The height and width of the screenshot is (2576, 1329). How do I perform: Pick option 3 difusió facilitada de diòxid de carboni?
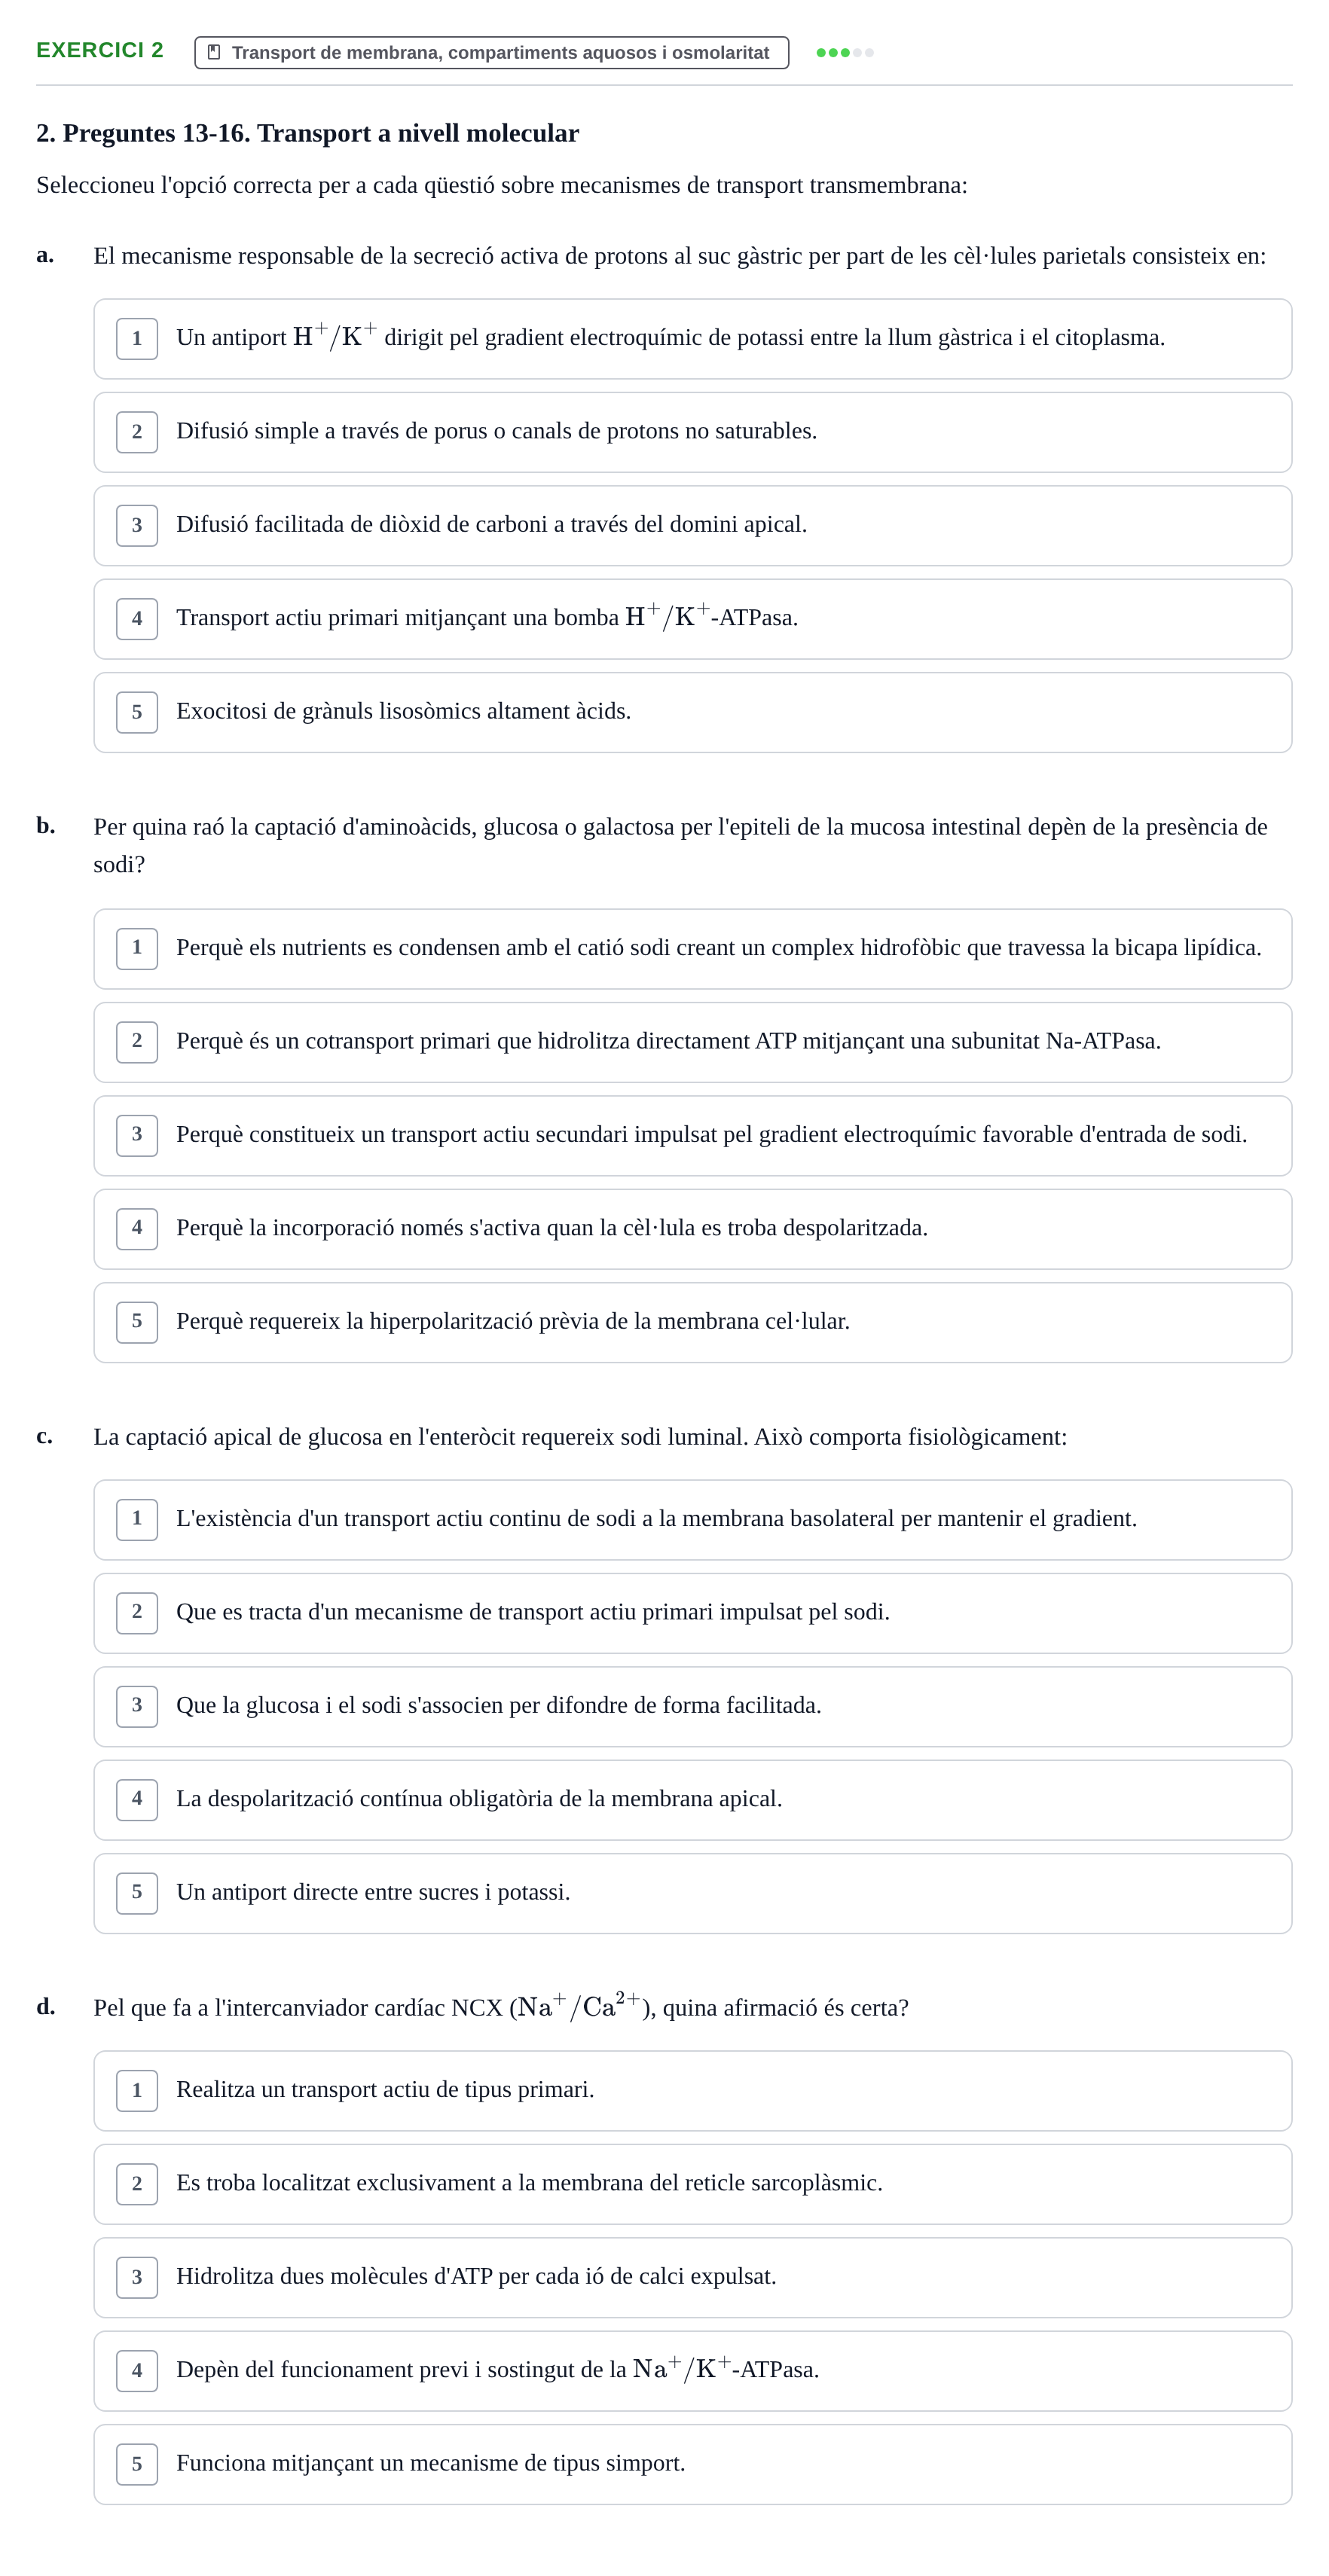pyautogui.click(x=692, y=526)
